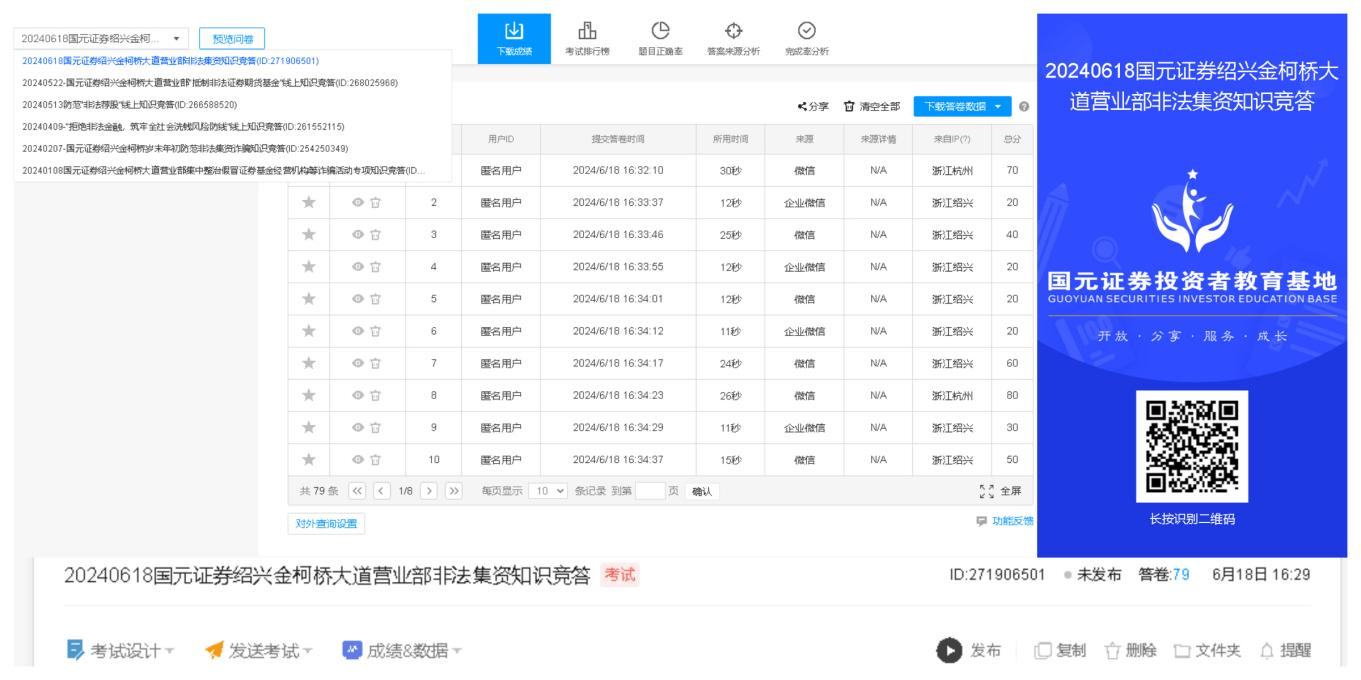
Task: Click the 预览问卷 button
Action: pyautogui.click(x=232, y=39)
